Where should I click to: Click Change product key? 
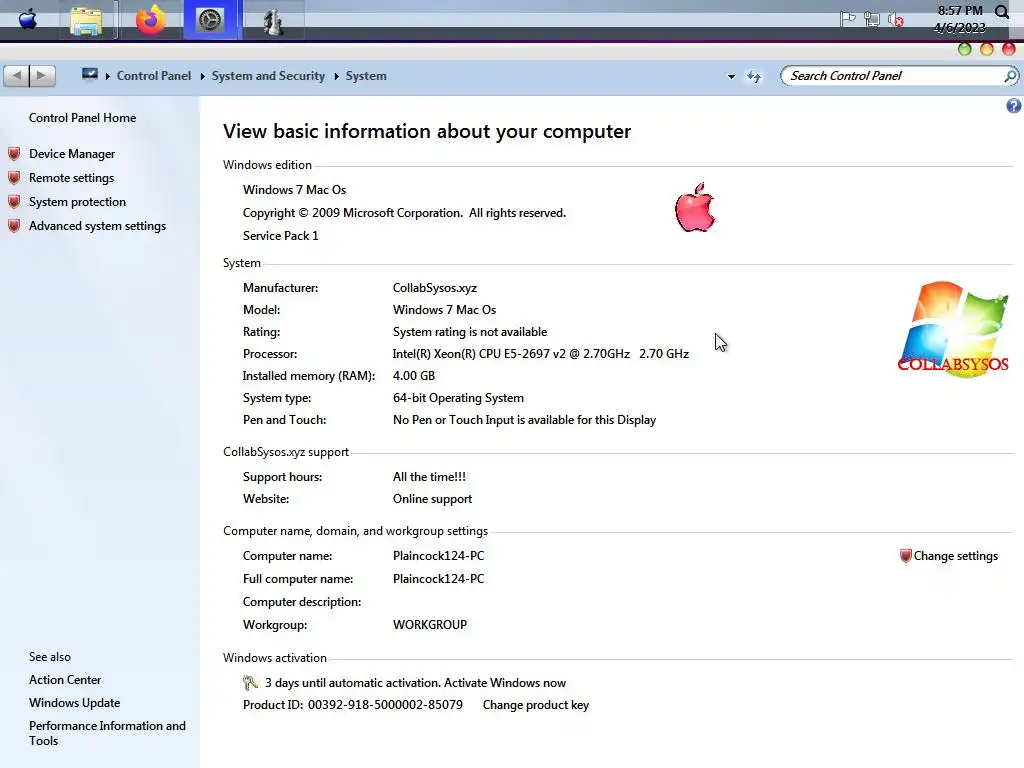point(536,705)
